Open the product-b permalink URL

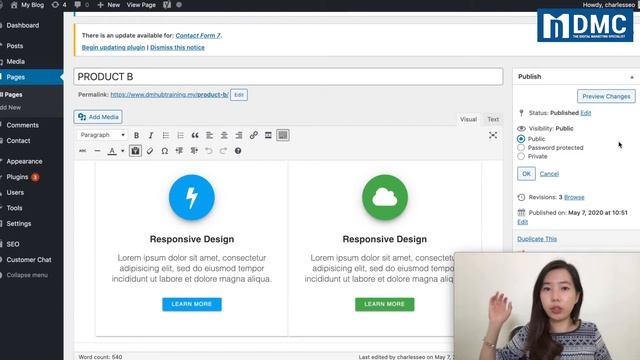(x=169, y=94)
